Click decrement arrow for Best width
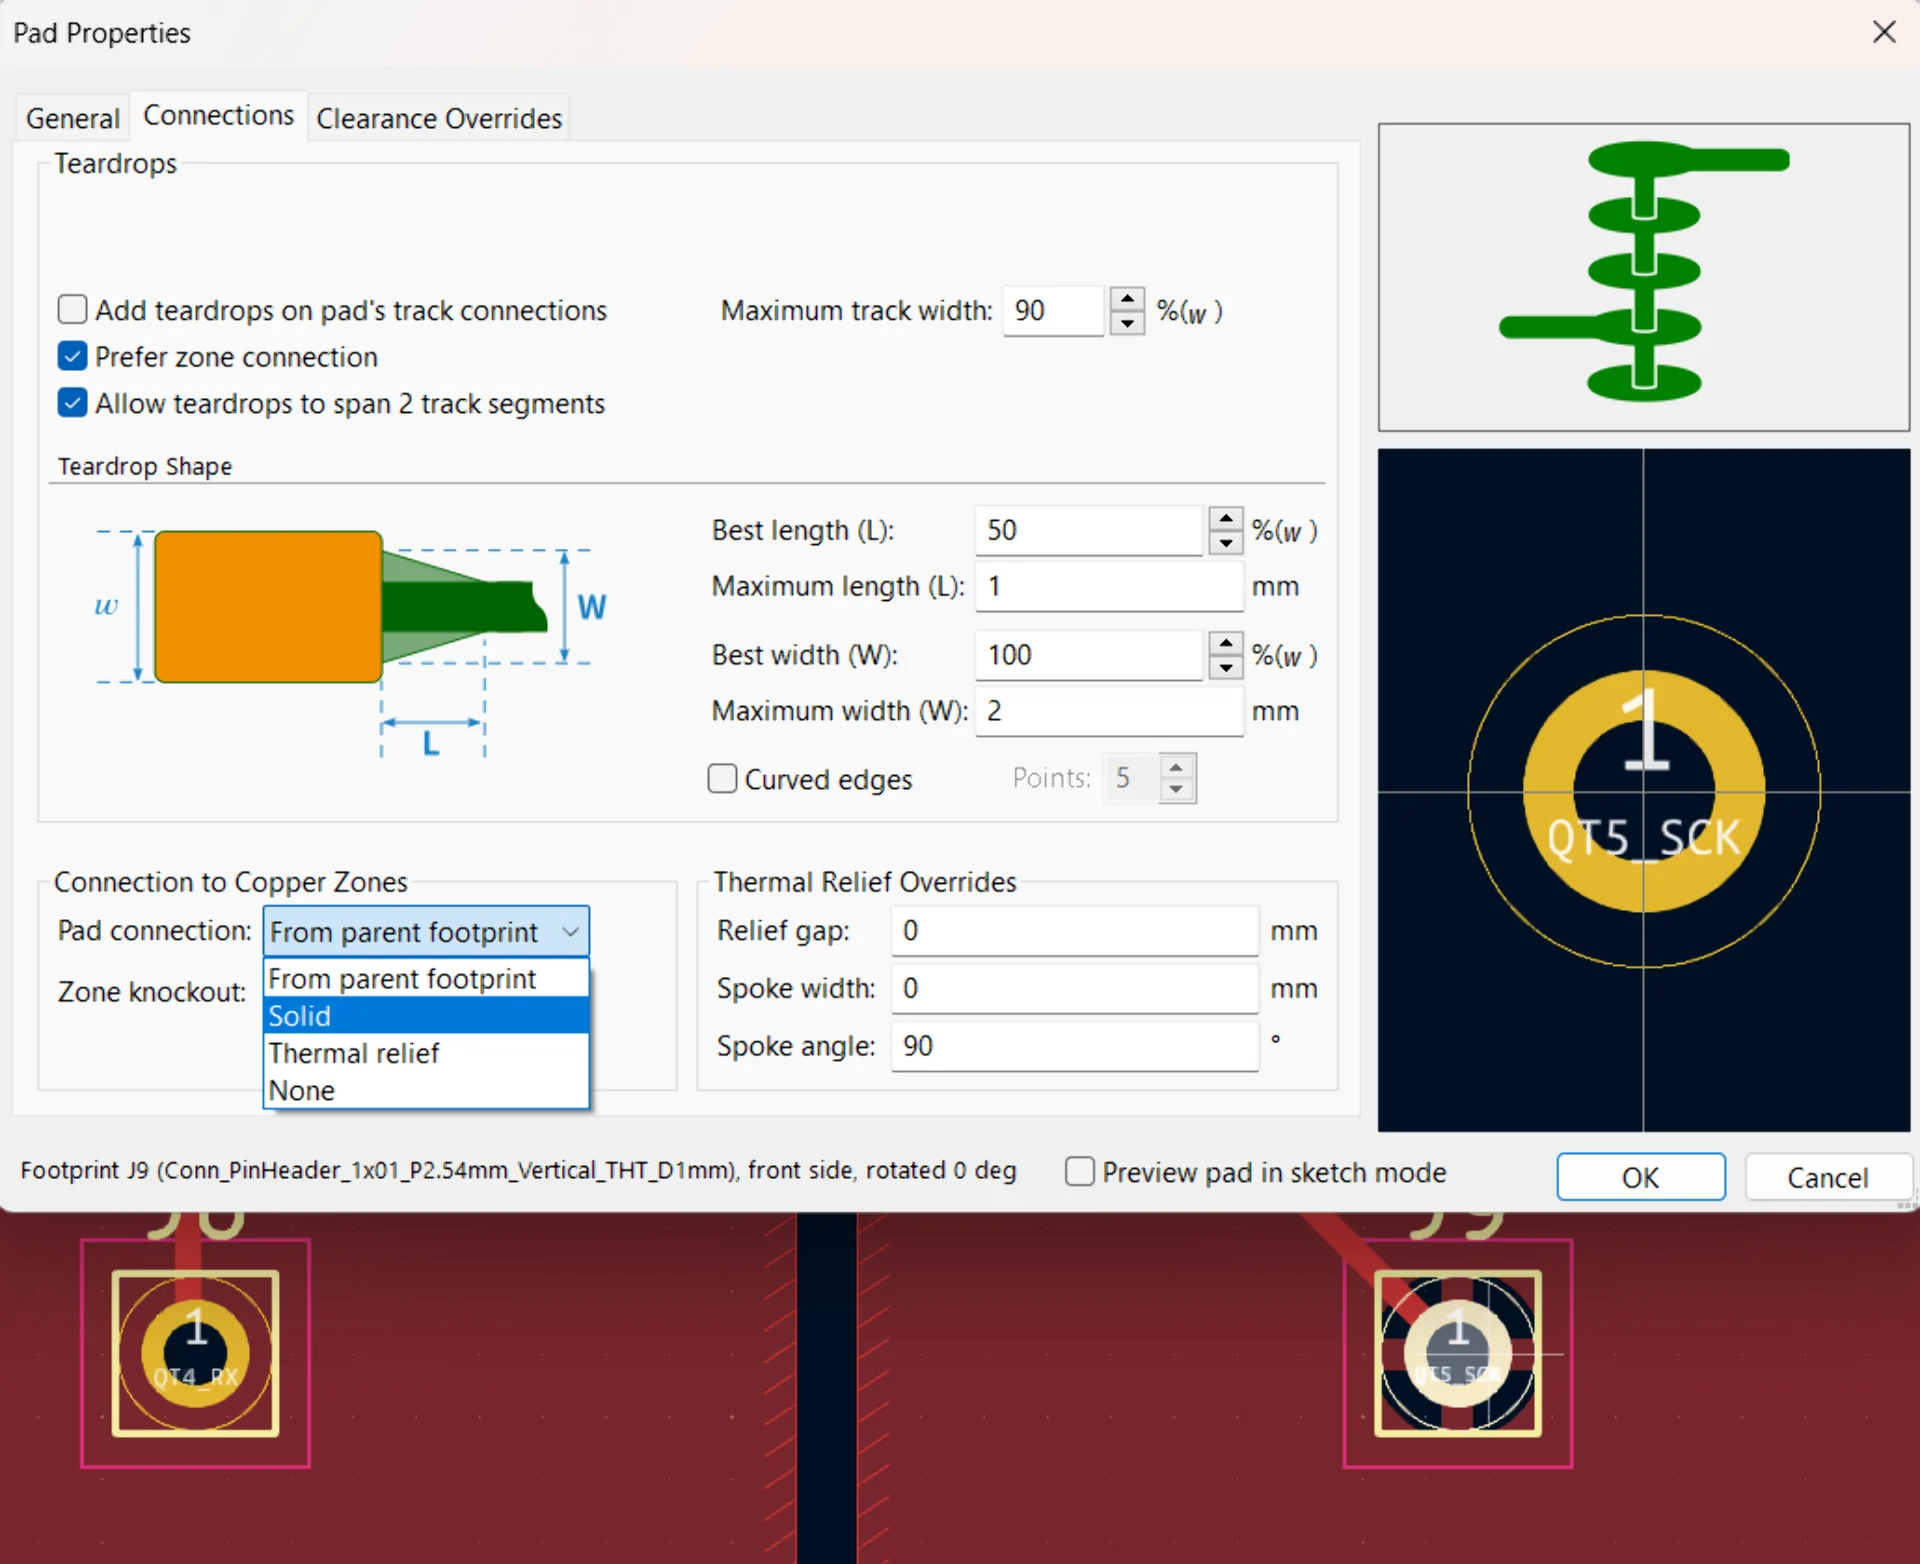 point(1225,668)
